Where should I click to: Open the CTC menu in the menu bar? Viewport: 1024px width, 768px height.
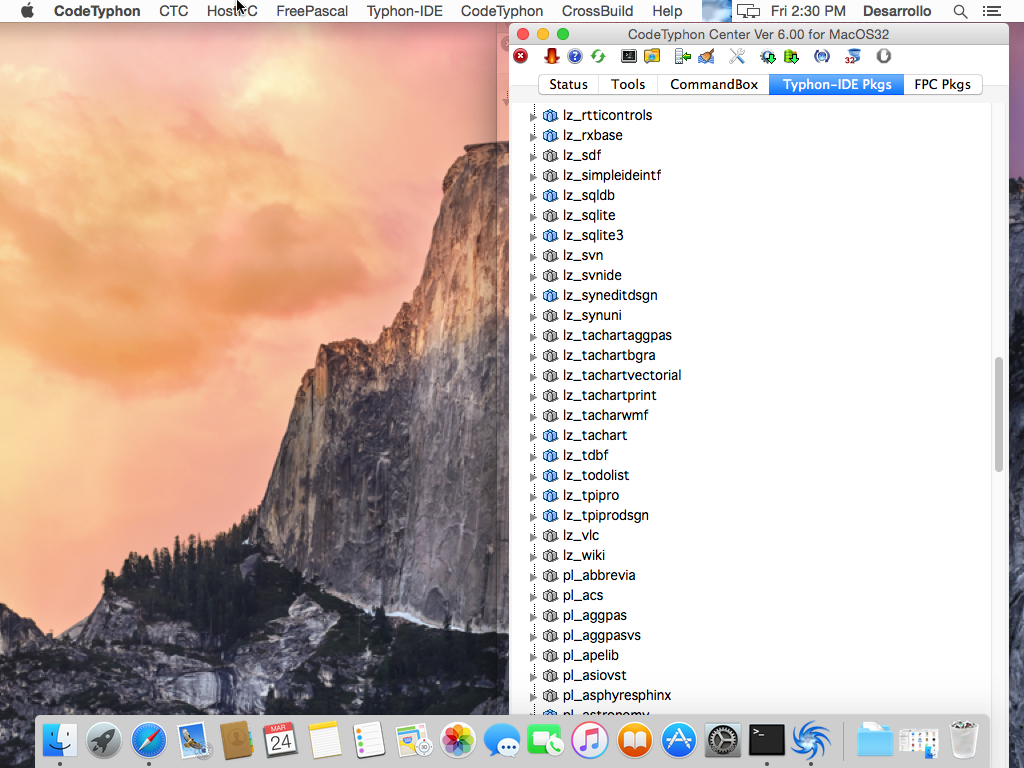(x=174, y=11)
